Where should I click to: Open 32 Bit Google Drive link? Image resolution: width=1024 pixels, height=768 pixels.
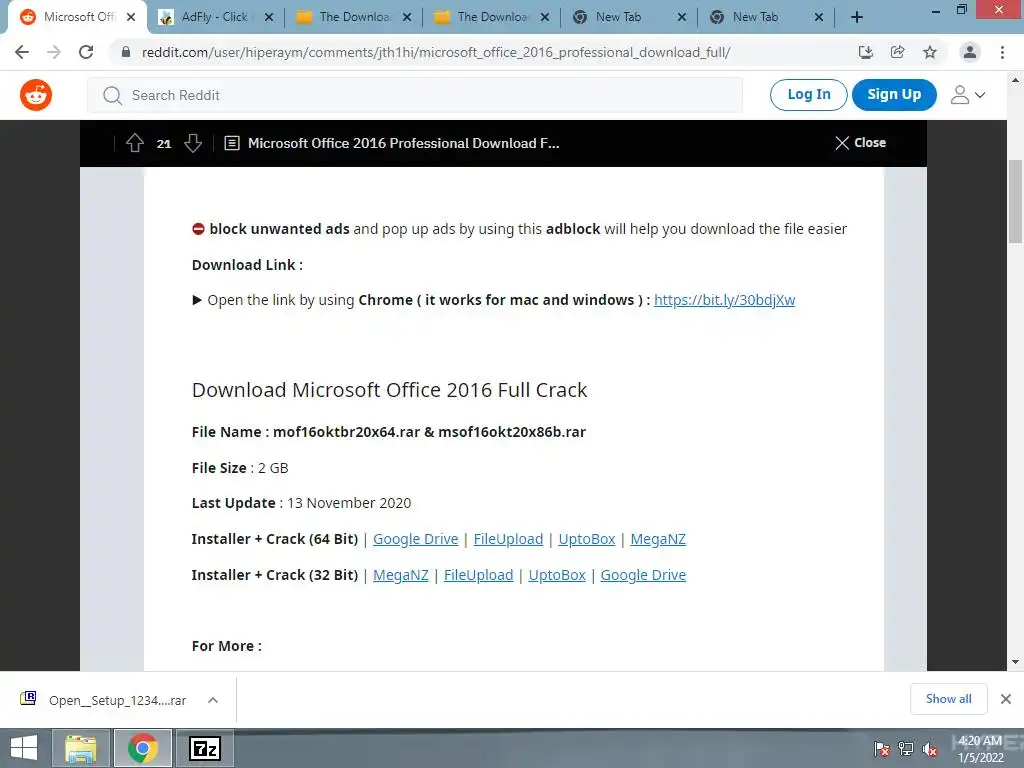(643, 575)
